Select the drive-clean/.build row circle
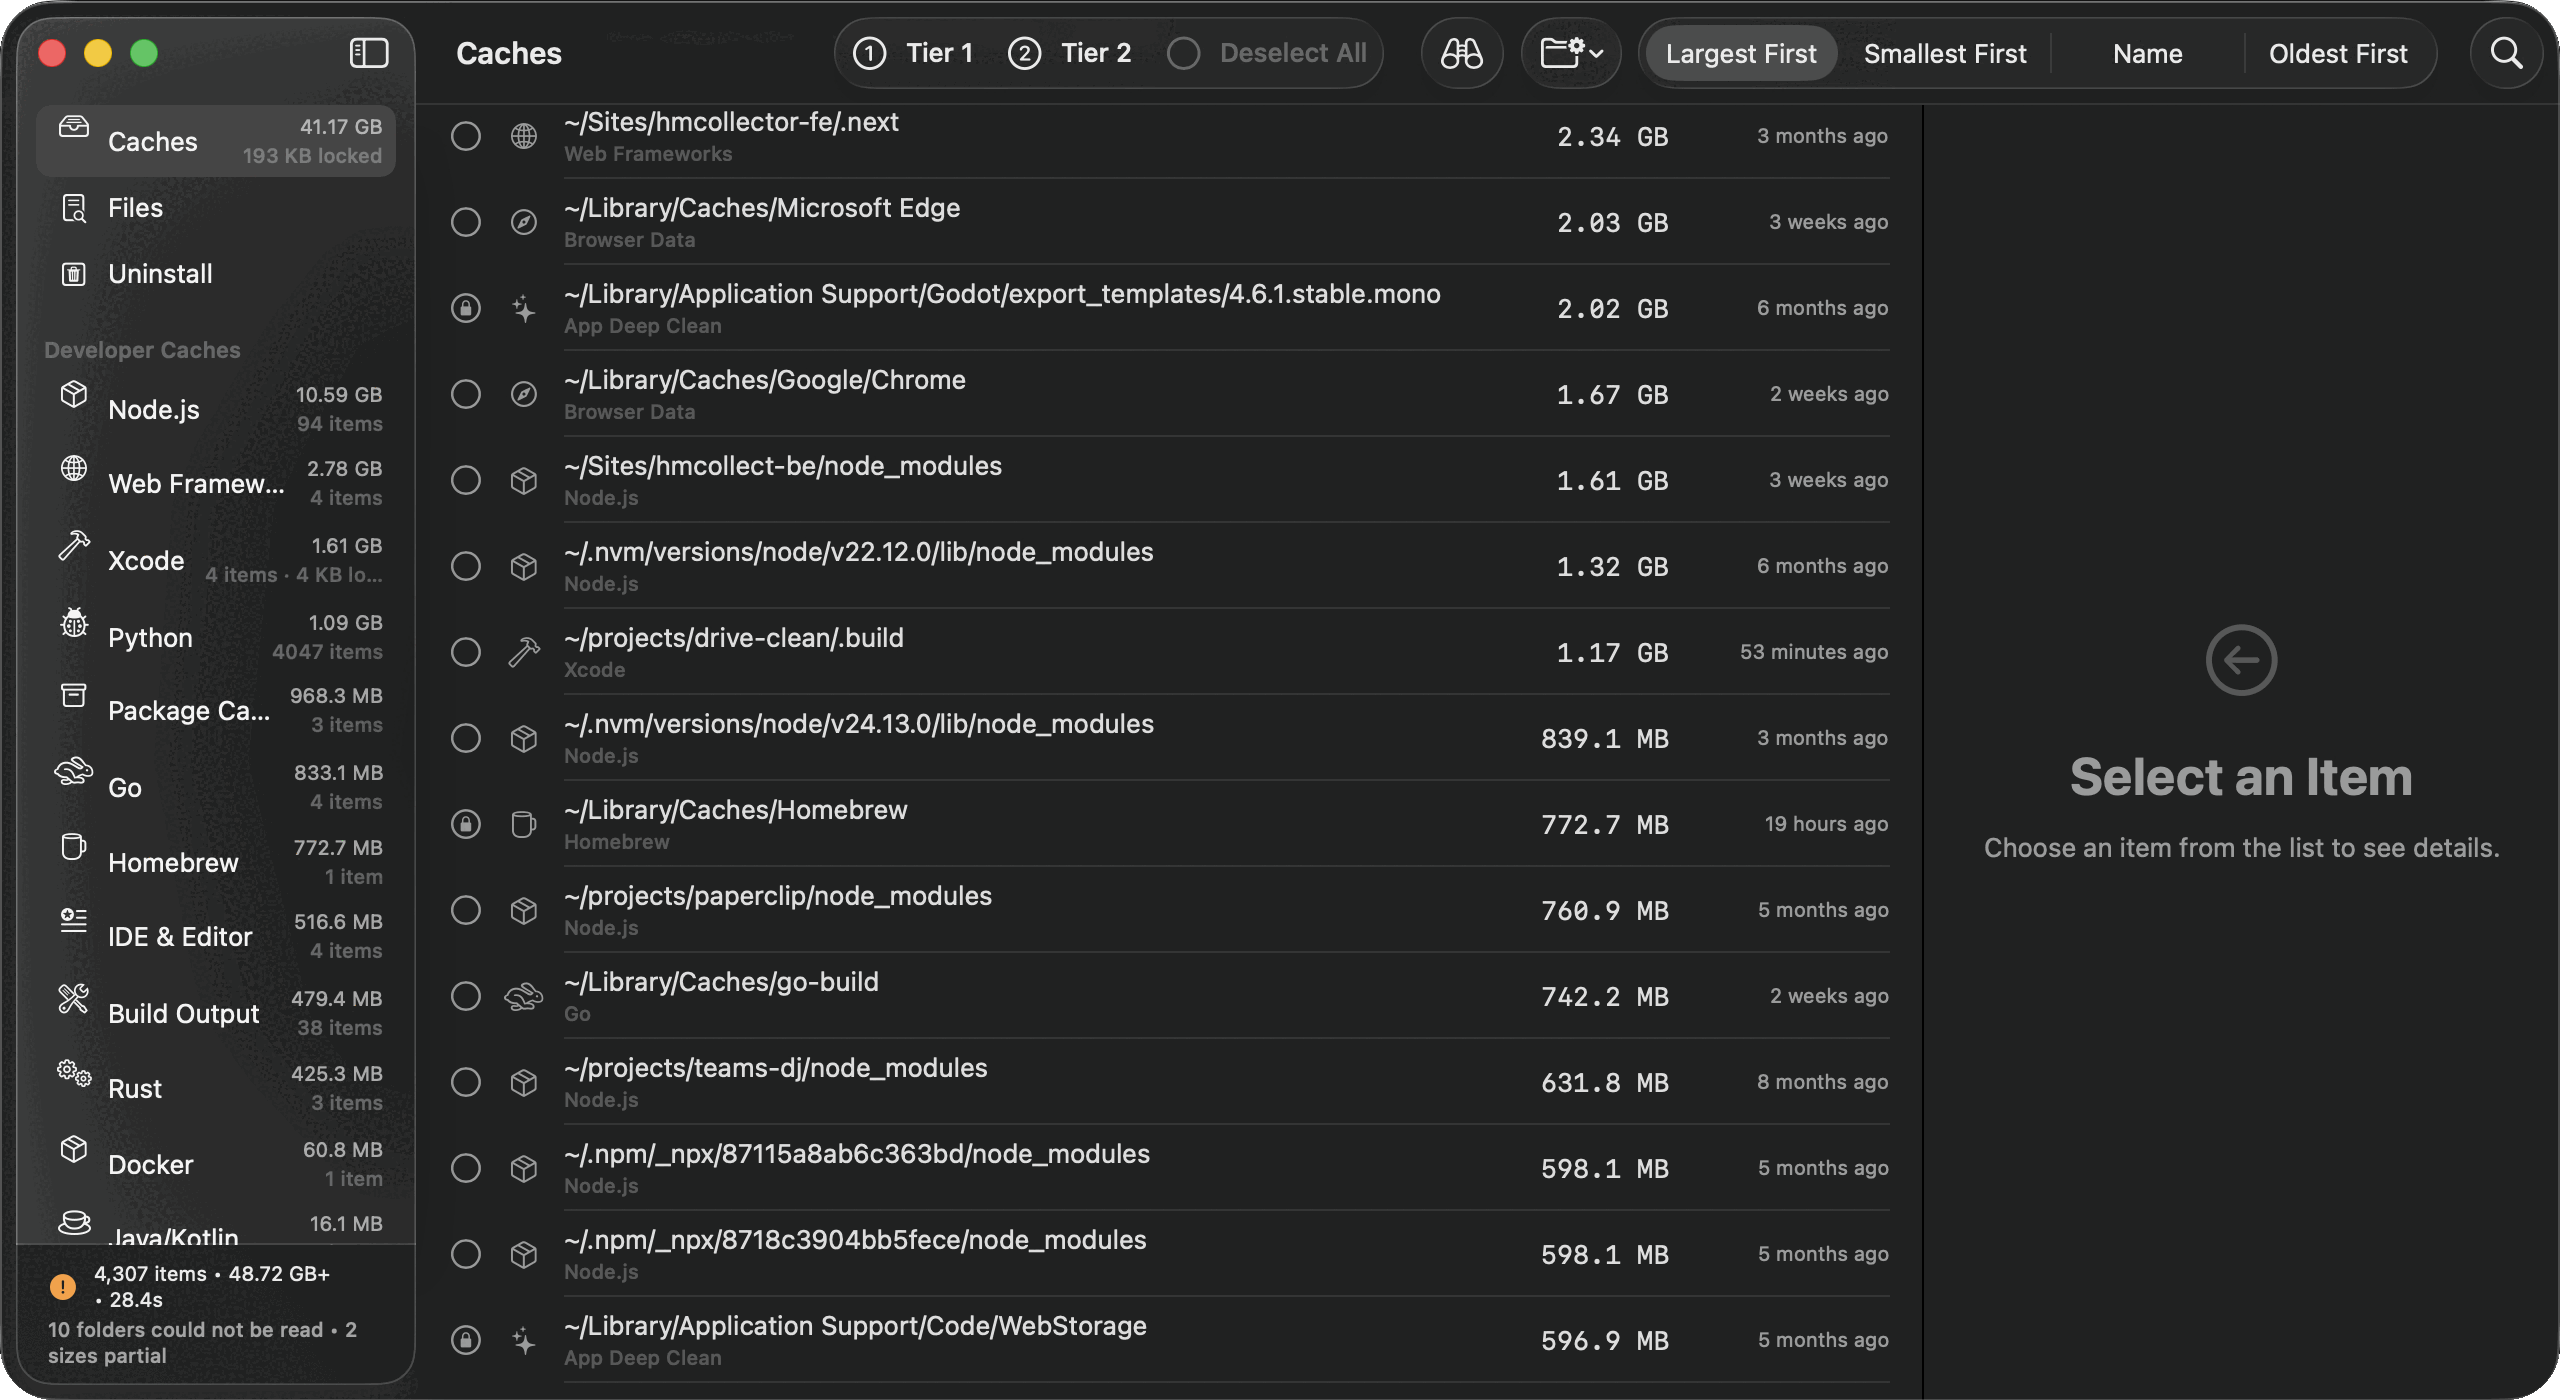Image resolution: width=2560 pixels, height=1400 pixels. pyautogui.click(x=466, y=652)
